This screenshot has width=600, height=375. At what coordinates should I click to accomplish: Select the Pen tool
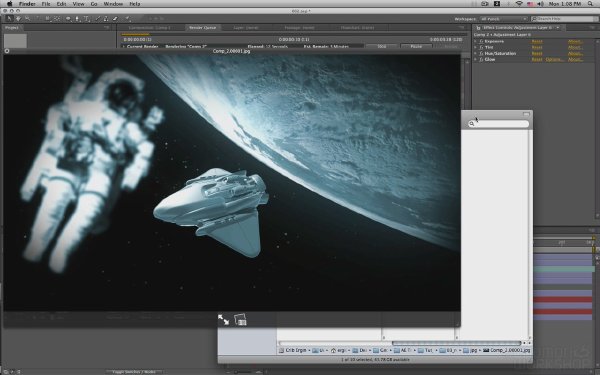point(77,18)
